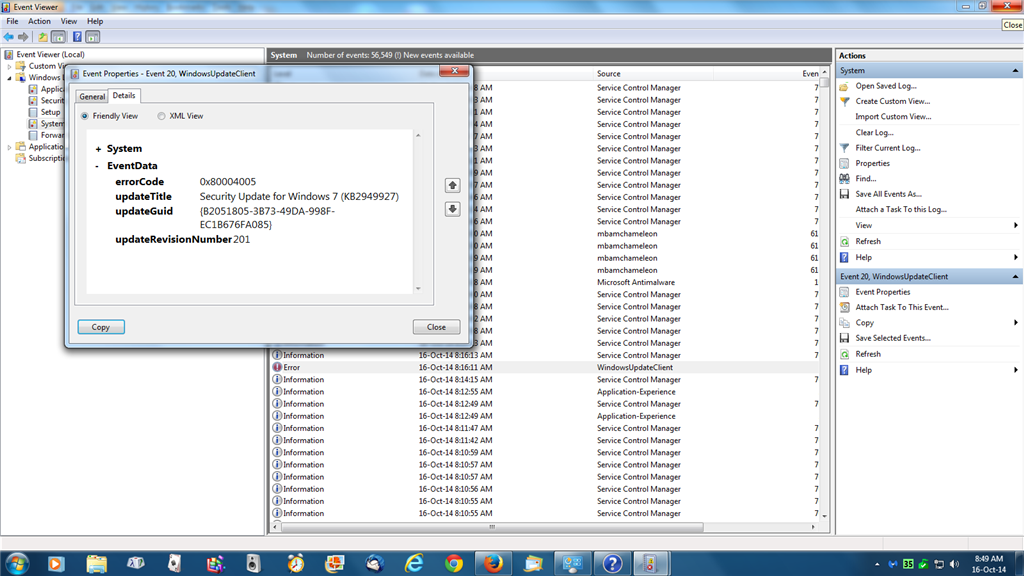The height and width of the screenshot is (576, 1024).
Task: Click the red Error icon in event list
Action: coord(277,367)
